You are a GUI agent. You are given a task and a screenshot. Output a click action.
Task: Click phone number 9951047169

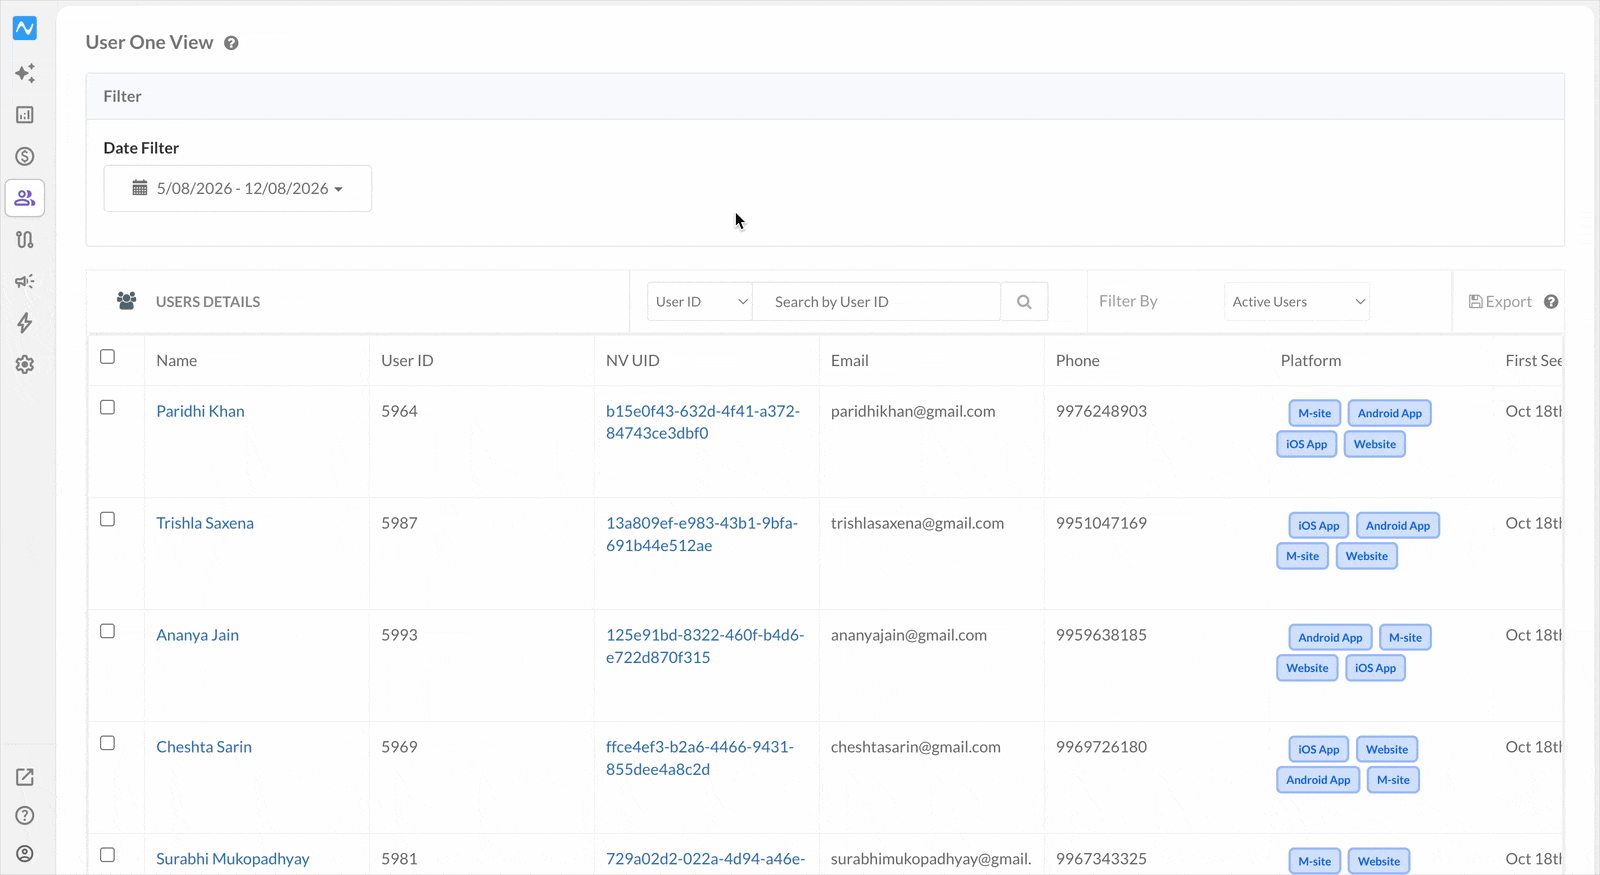1101,523
